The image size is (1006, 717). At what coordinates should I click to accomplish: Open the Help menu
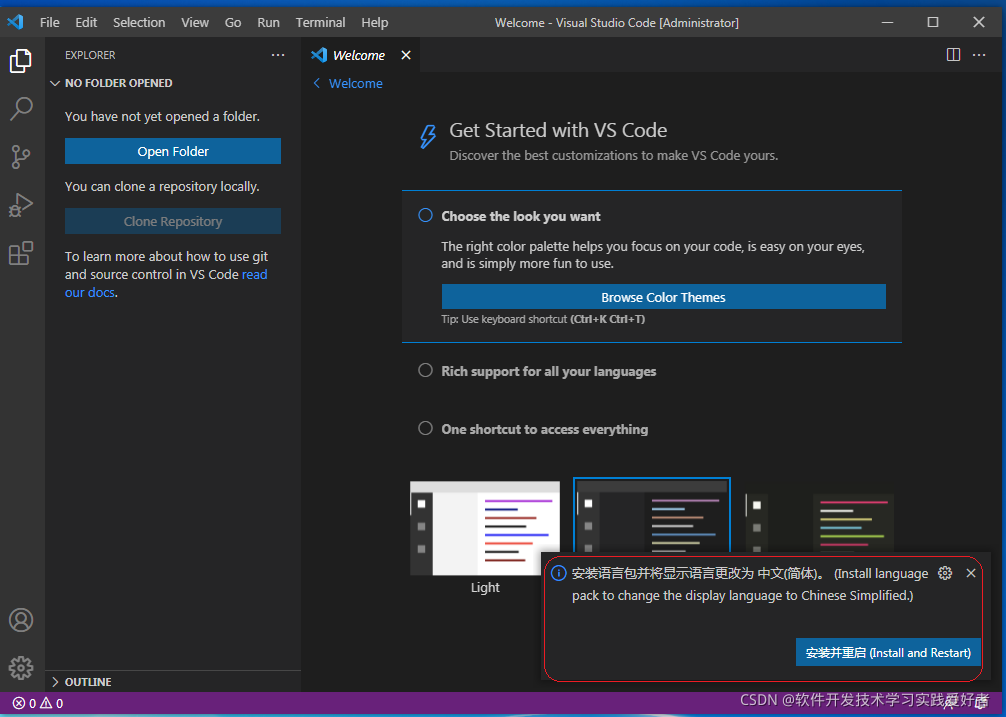375,22
